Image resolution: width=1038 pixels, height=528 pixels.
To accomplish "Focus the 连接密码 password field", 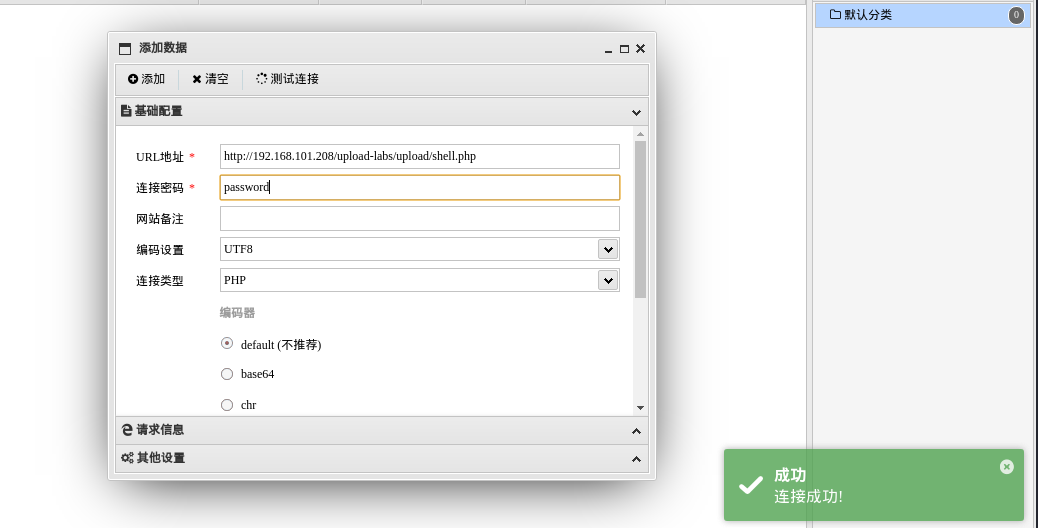I will [x=420, y=187].
